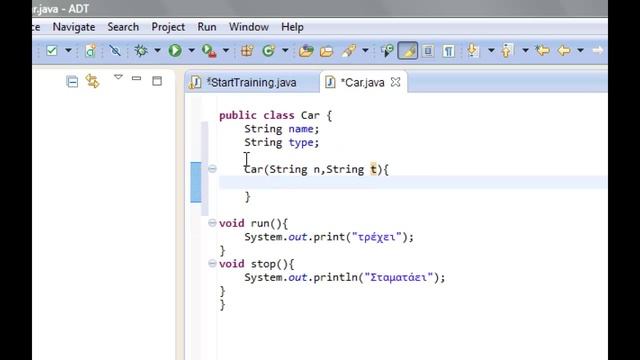640x360 pixels.
Task: Maximize the left panel view
Action: 157,81
